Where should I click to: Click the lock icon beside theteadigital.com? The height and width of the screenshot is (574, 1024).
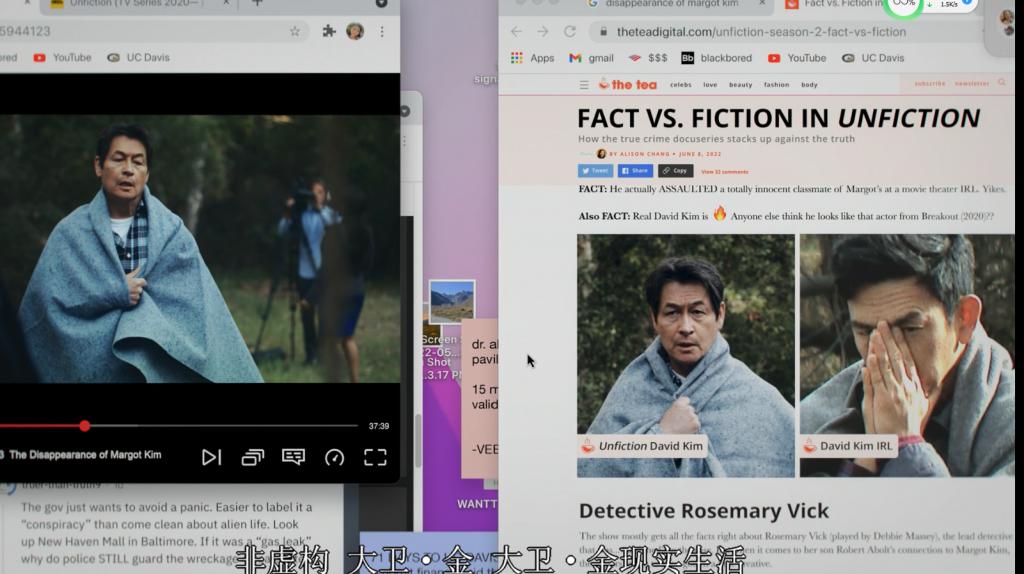[603, 31]
